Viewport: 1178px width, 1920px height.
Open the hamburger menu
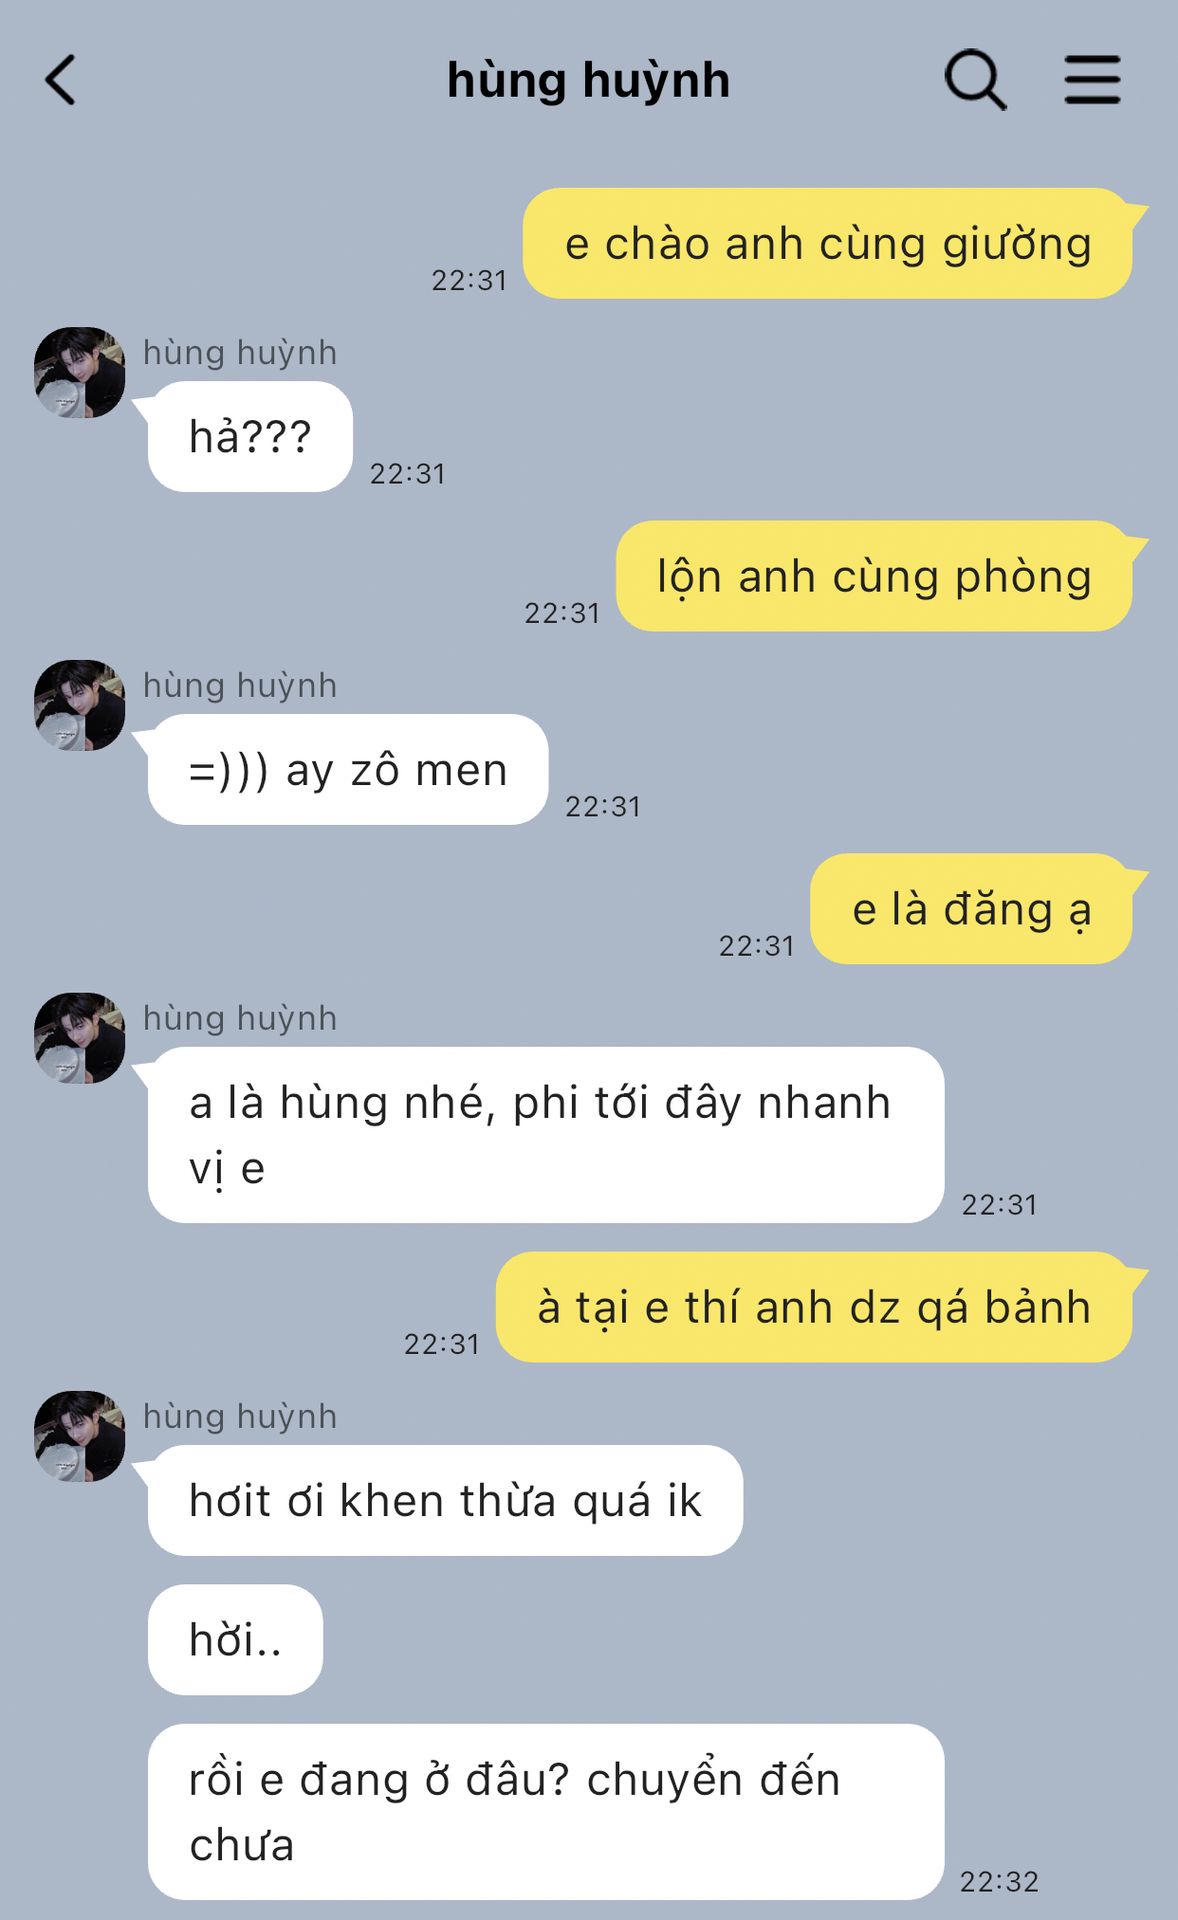pos(1092,80)
